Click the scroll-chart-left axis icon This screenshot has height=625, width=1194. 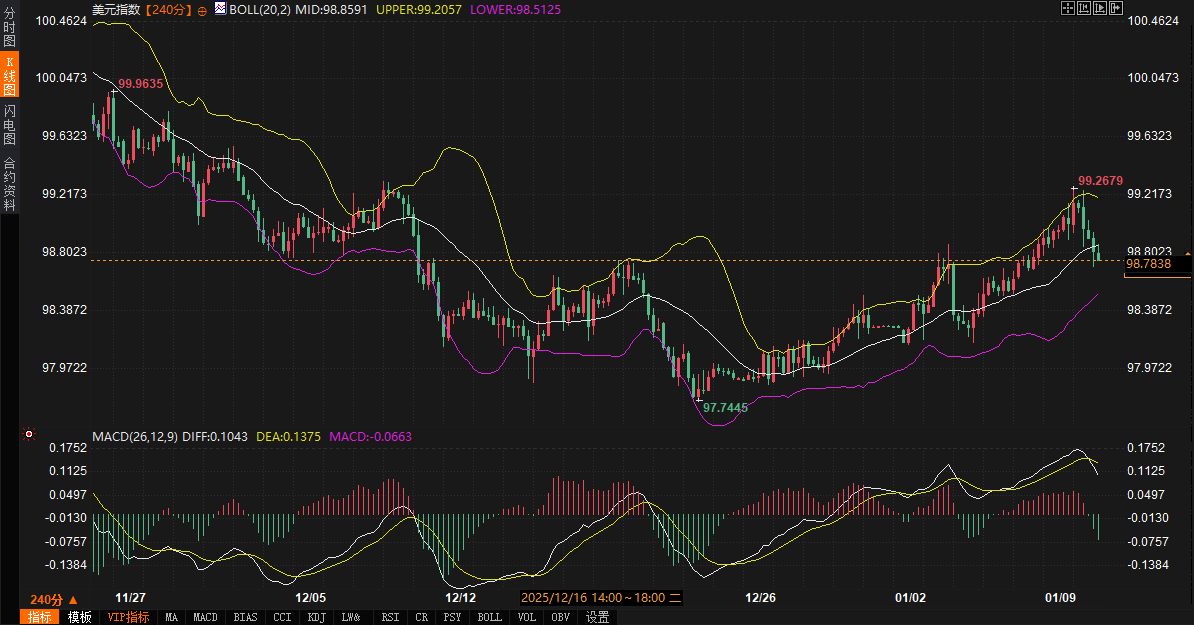[1083, 8]
